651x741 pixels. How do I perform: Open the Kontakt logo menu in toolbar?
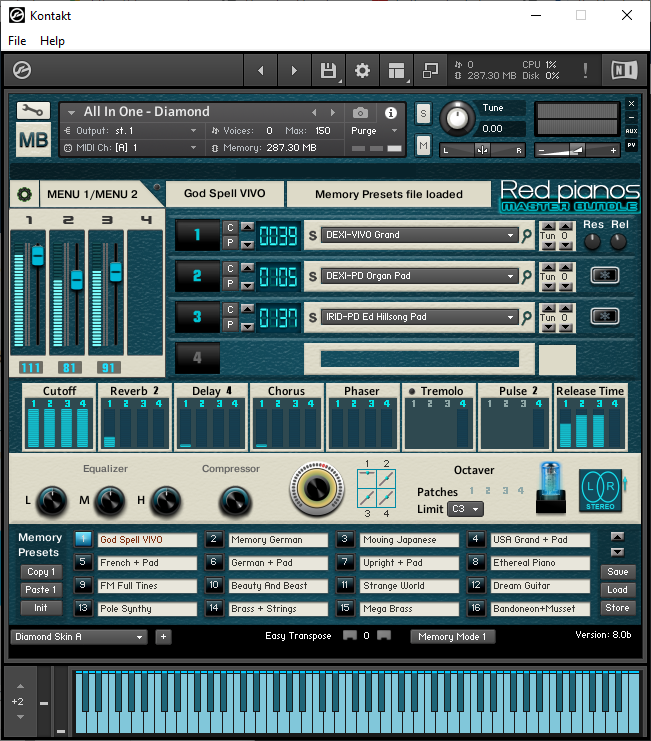click(22, 70)
